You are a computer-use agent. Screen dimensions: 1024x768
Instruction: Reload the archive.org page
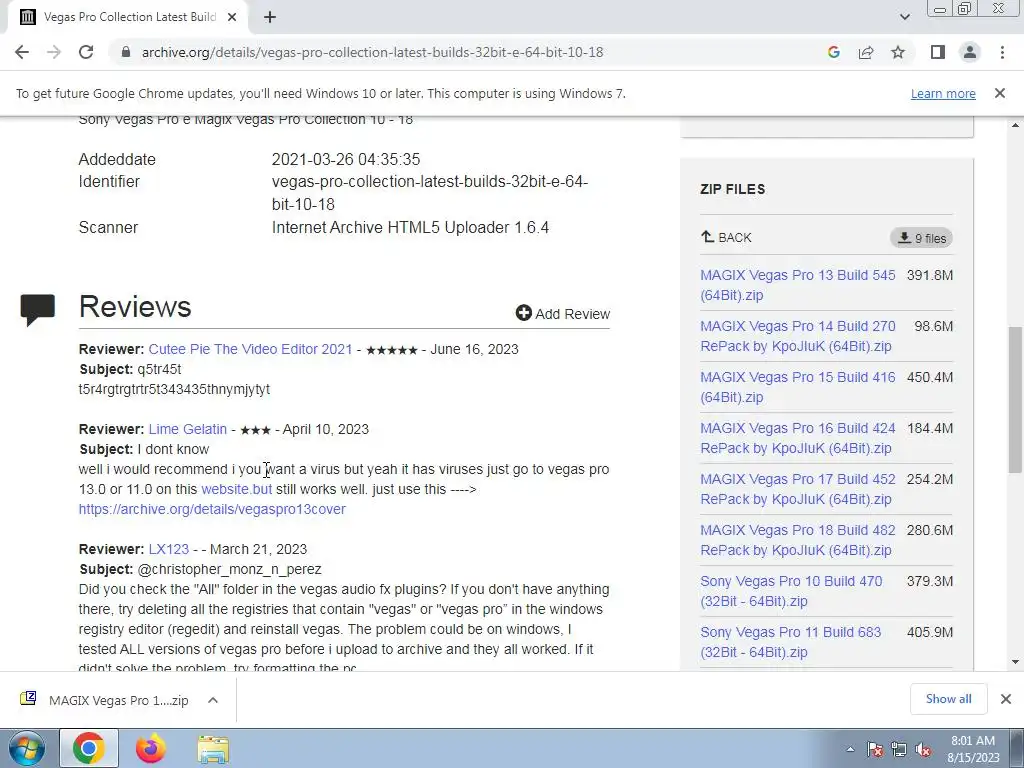(86, 52)
